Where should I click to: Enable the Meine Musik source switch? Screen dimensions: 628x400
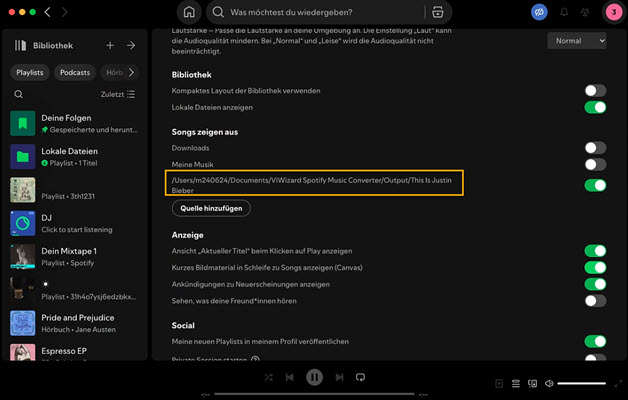[595, 165]
